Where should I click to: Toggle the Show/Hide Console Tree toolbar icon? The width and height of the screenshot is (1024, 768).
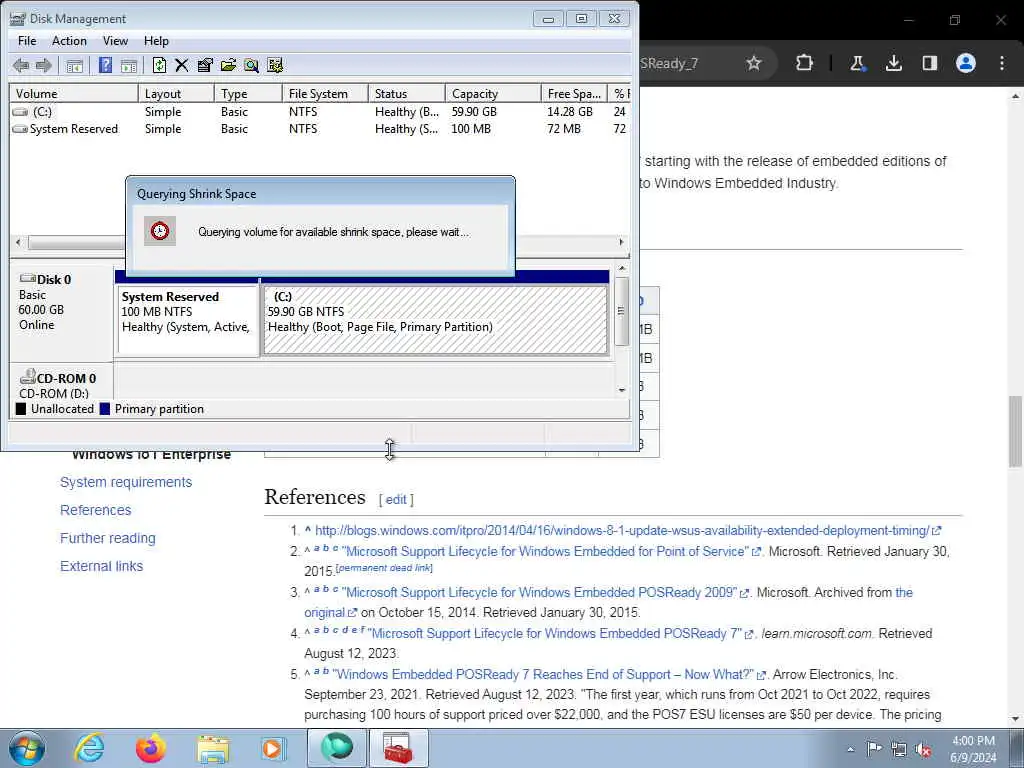pyautogui.click(x=74, y=65)
